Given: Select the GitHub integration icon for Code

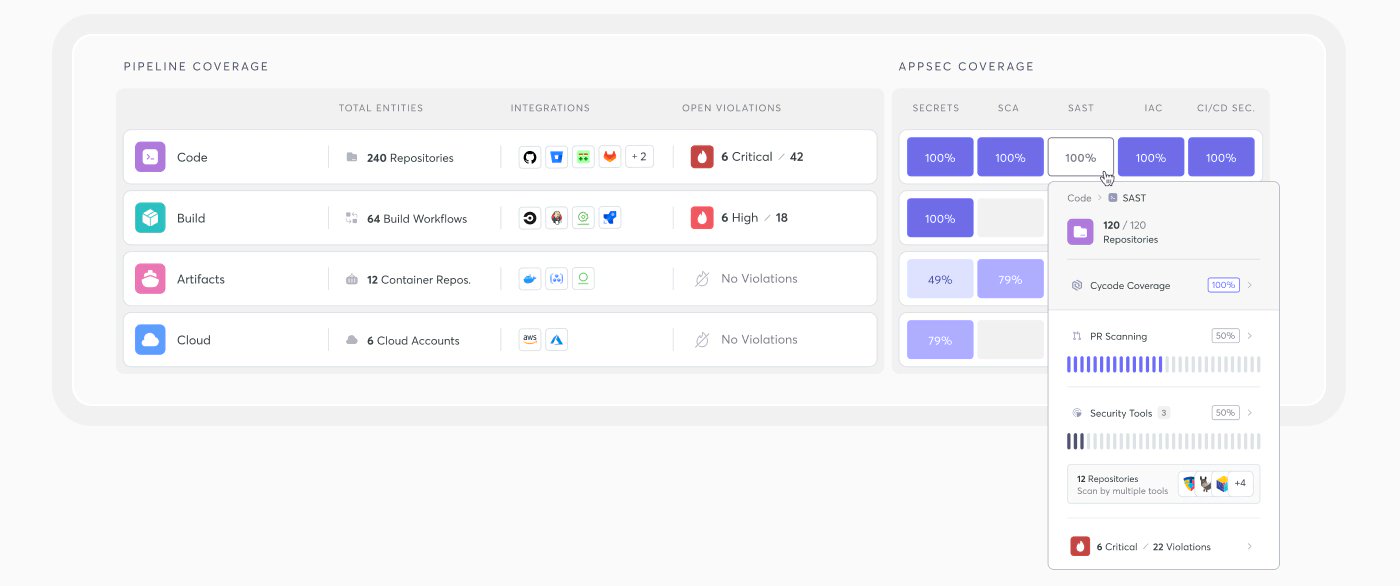Looking at the screenshot, I should pos(529,157).
